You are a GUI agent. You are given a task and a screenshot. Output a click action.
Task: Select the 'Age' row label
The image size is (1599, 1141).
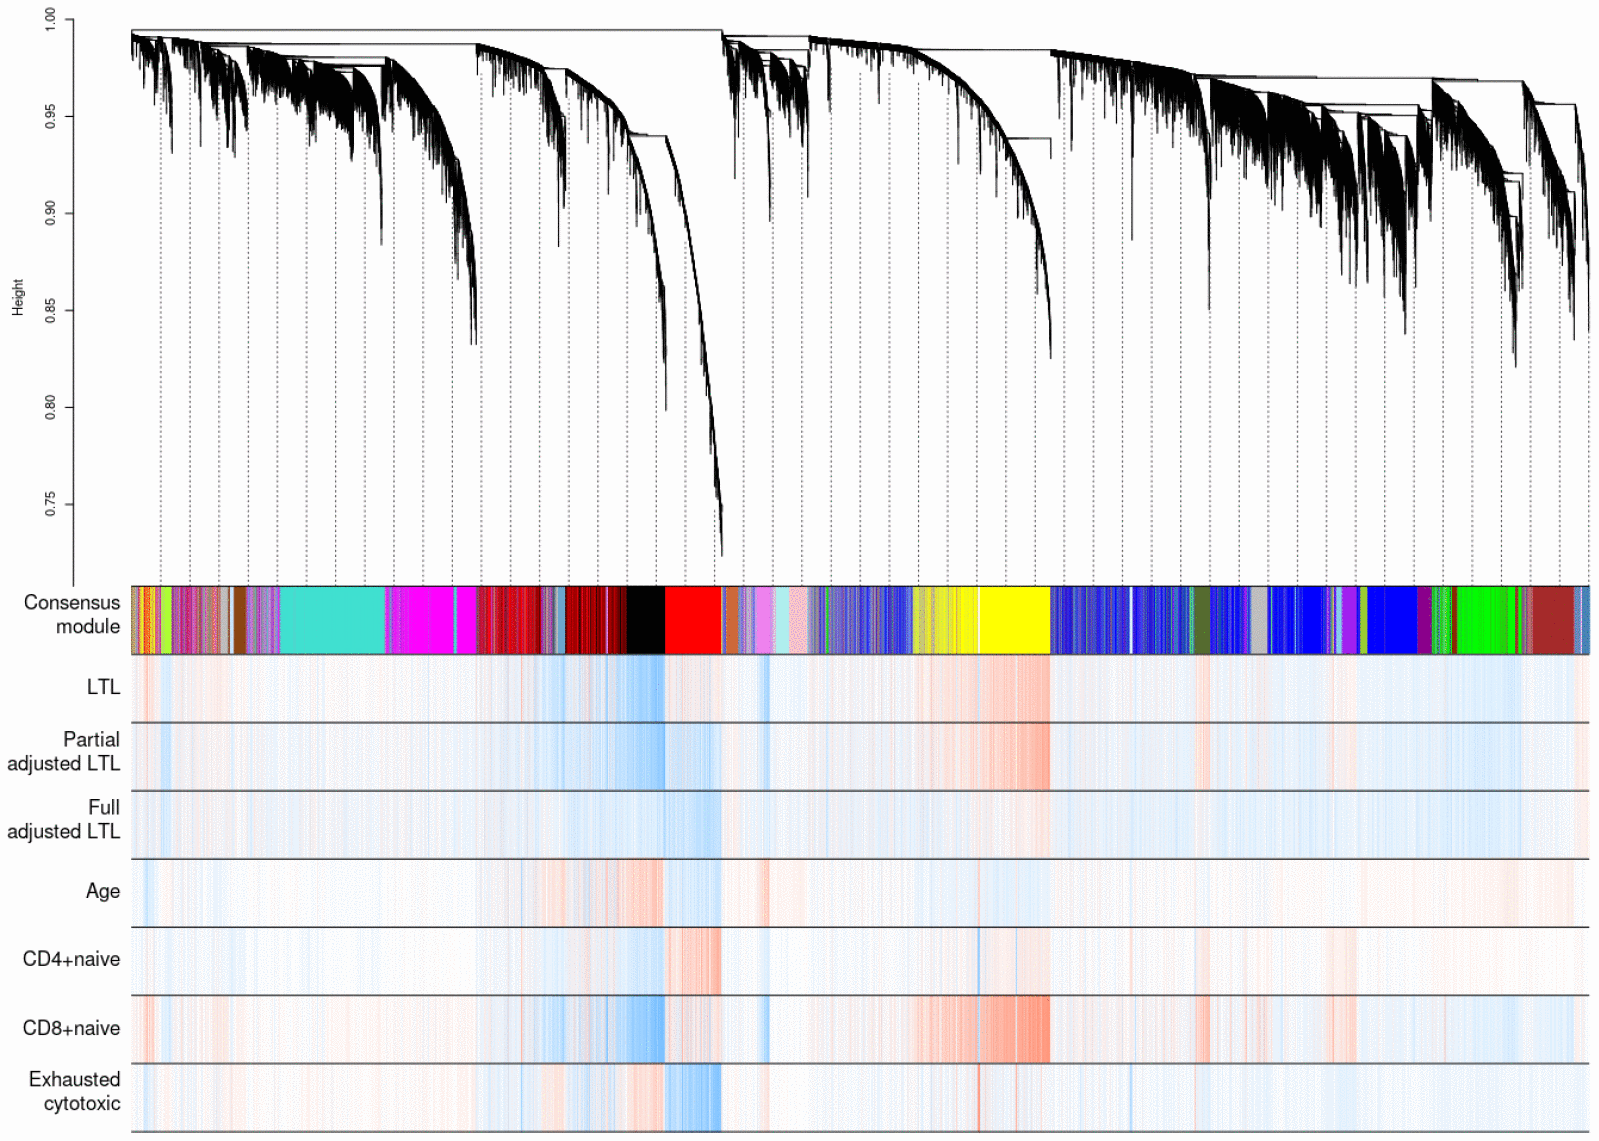(103, 892)
